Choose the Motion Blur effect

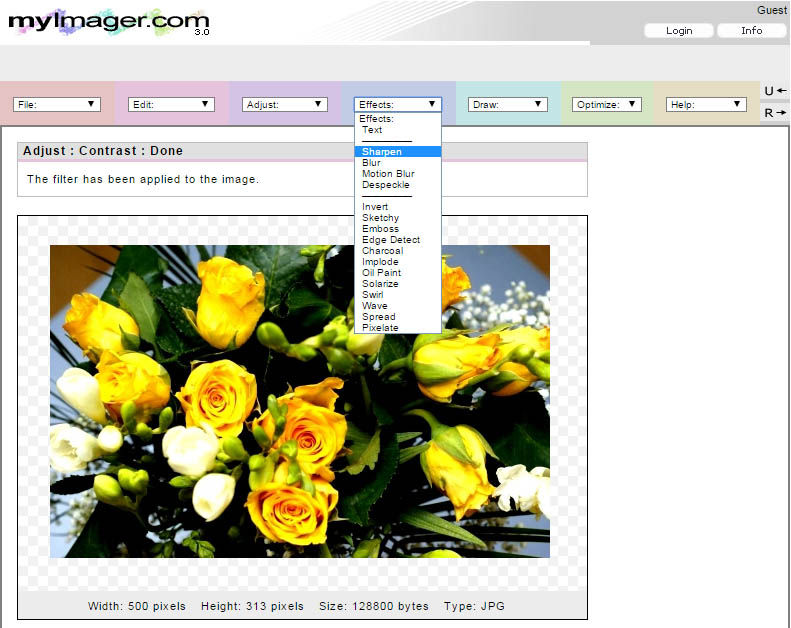pos(398,174)
